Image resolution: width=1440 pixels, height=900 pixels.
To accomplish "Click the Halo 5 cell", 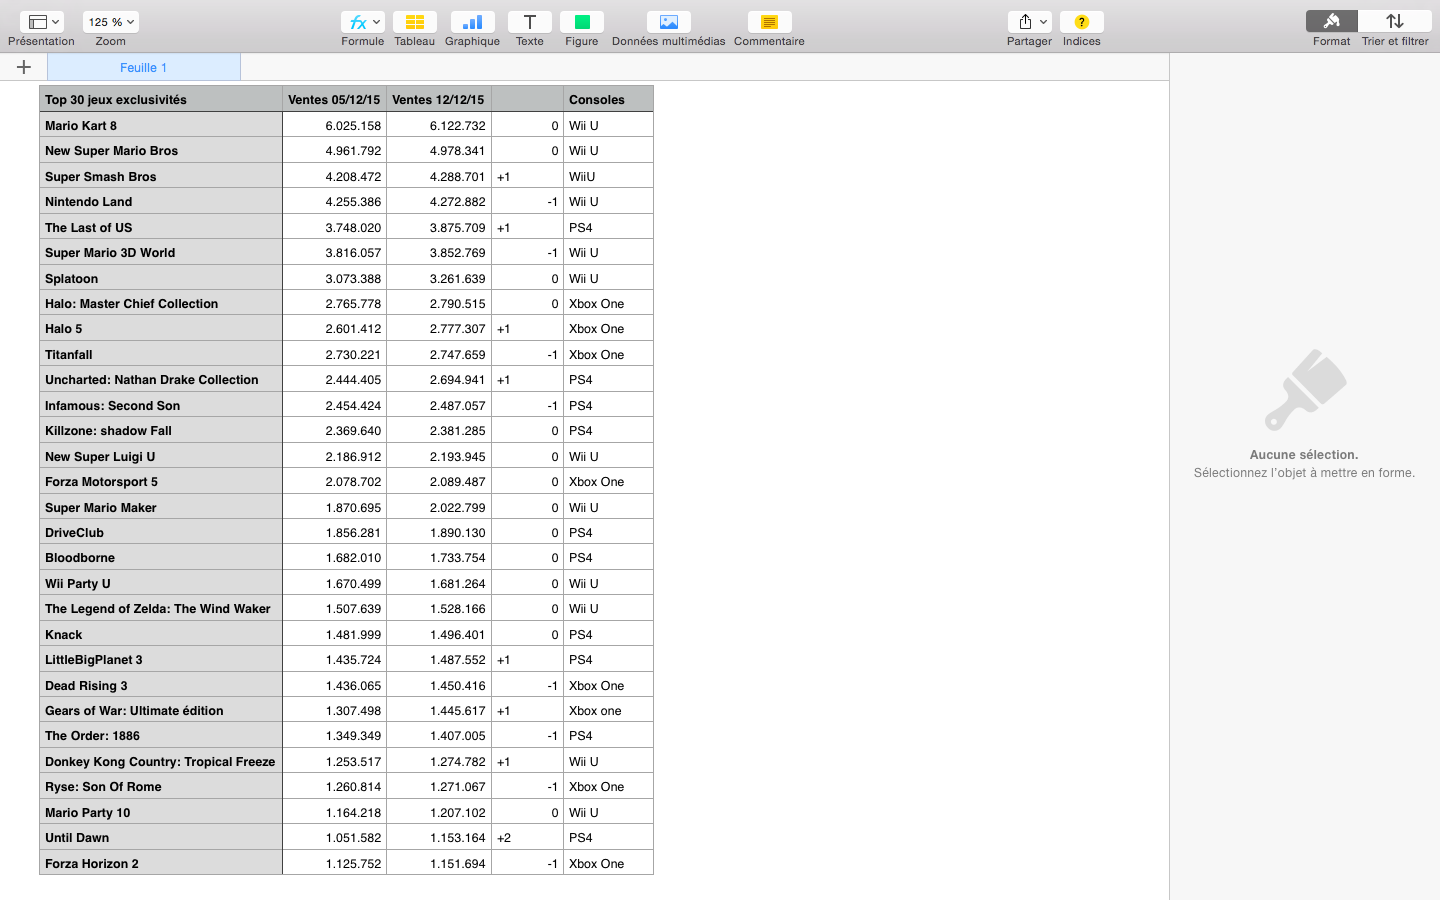I will tap(161, 328).
